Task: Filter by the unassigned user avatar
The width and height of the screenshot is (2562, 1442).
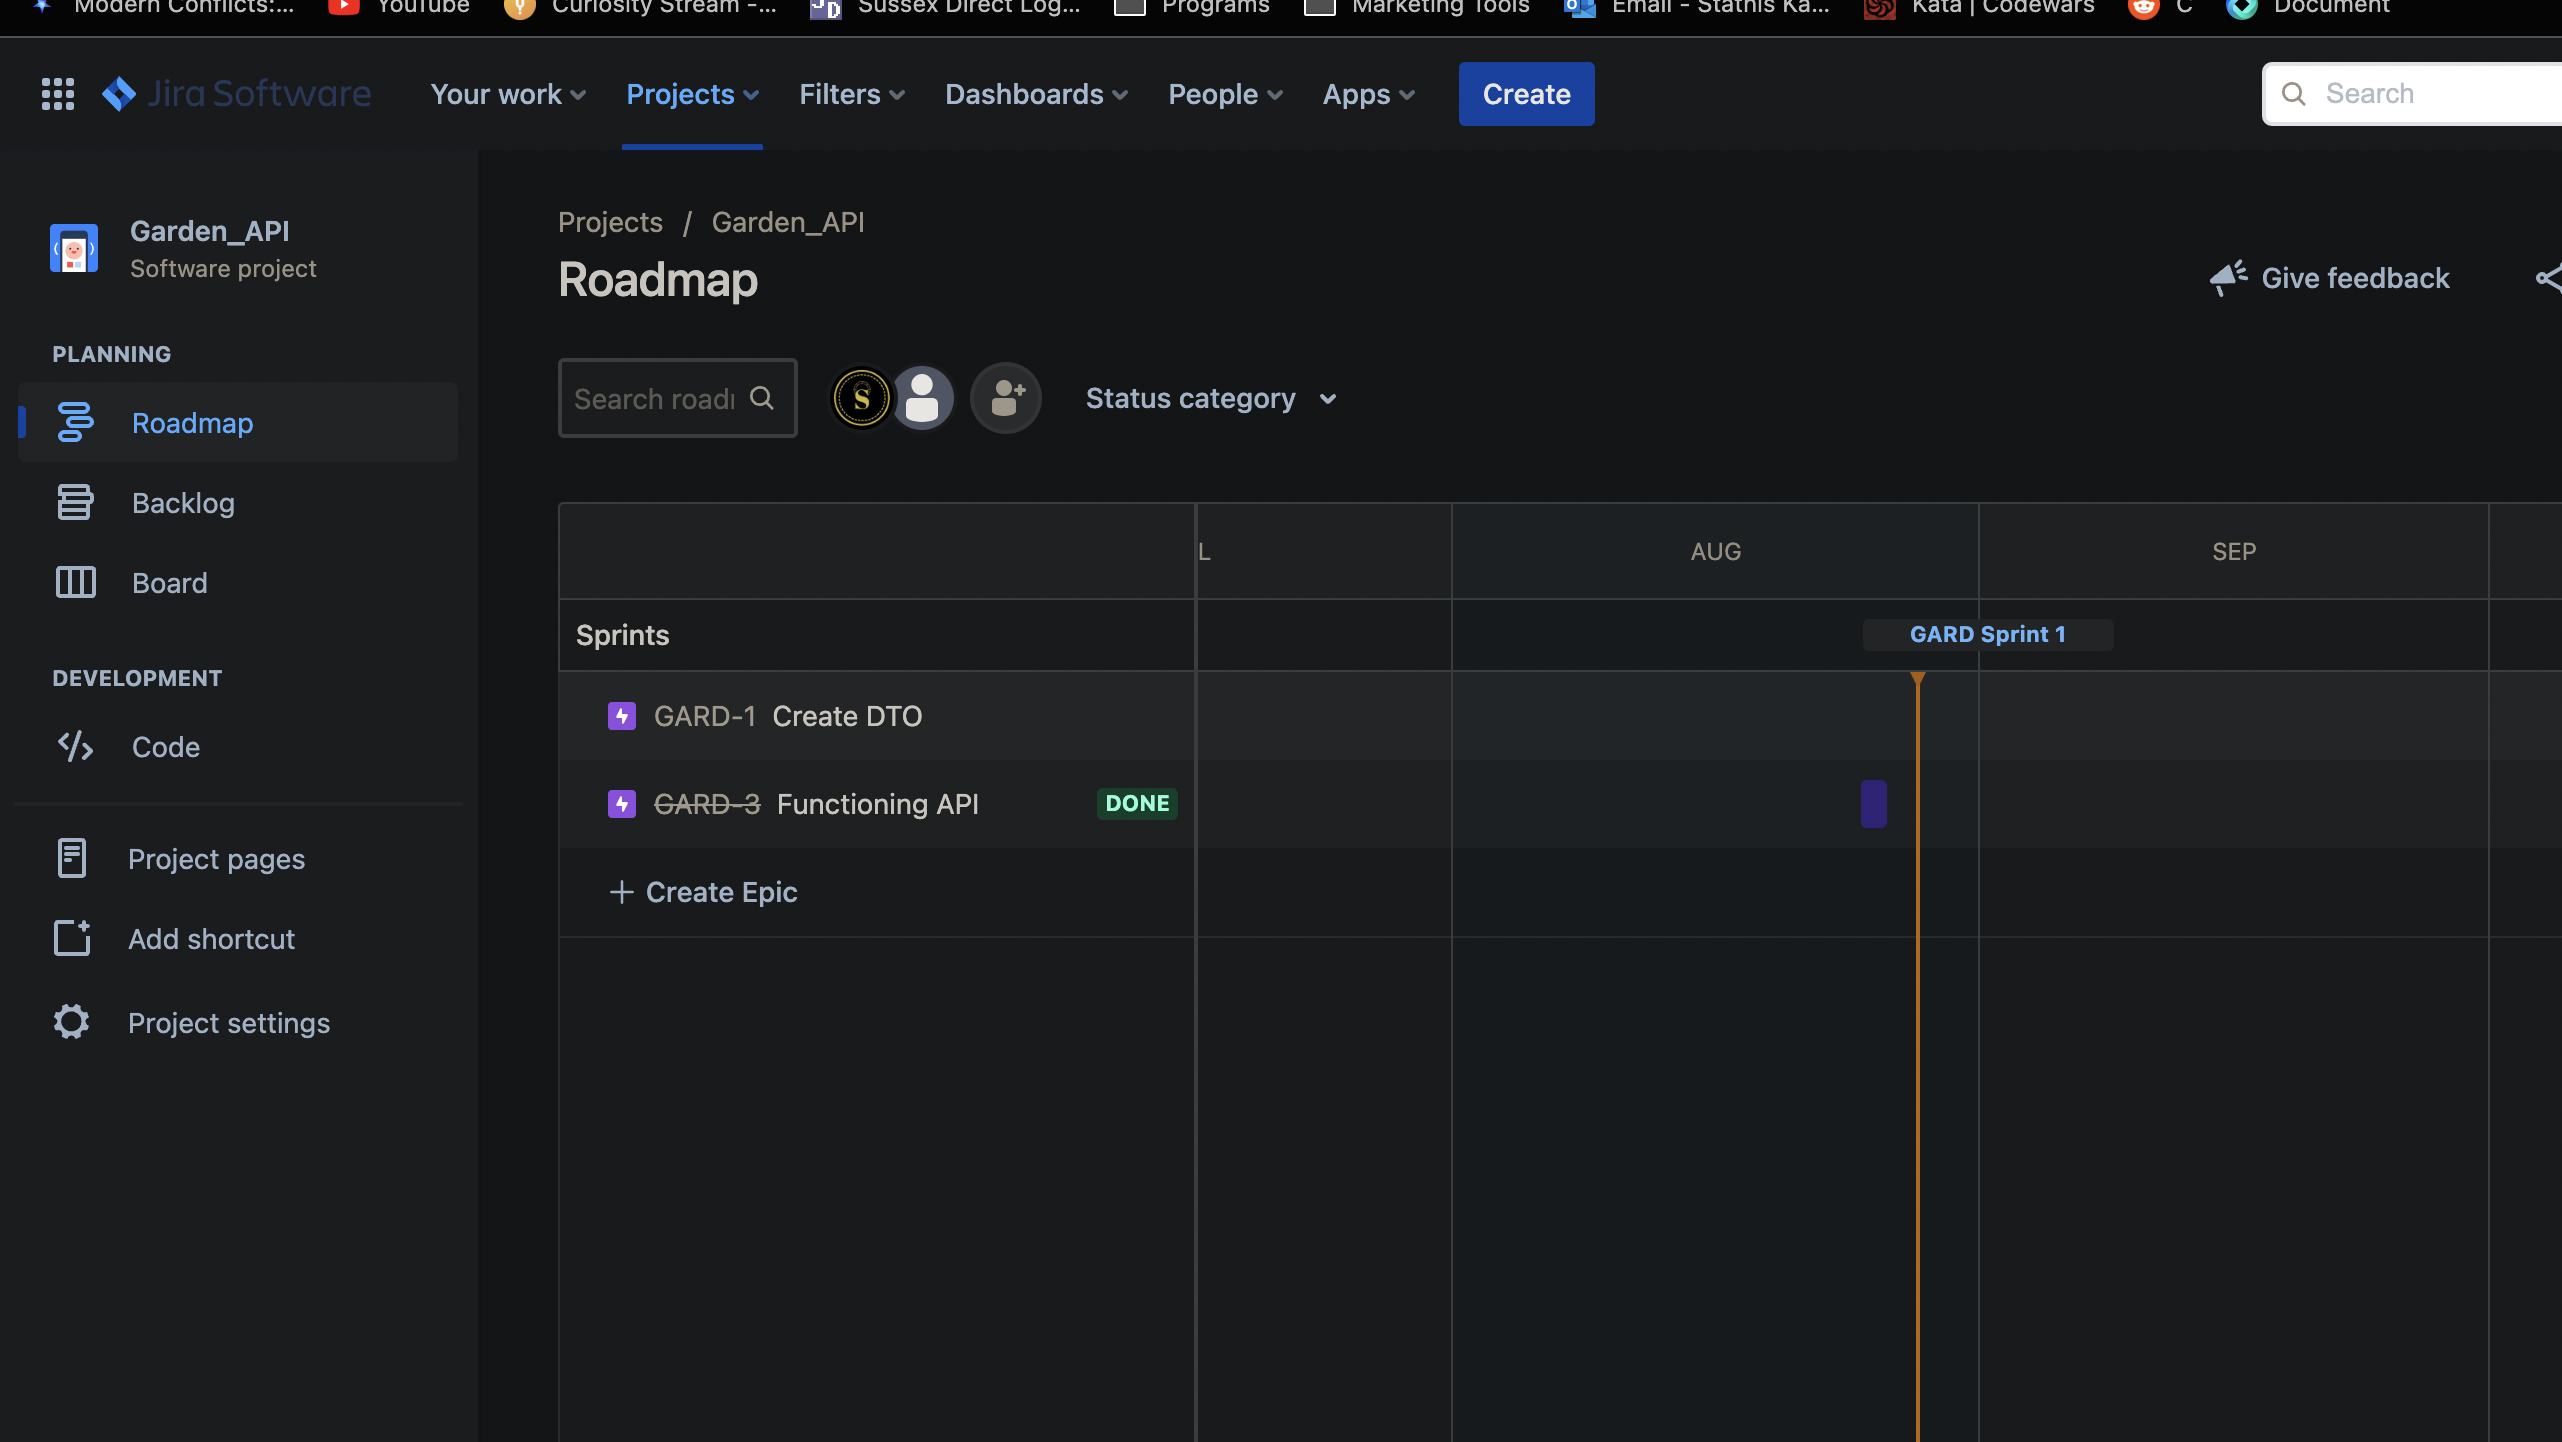Action: pos(923,398)
